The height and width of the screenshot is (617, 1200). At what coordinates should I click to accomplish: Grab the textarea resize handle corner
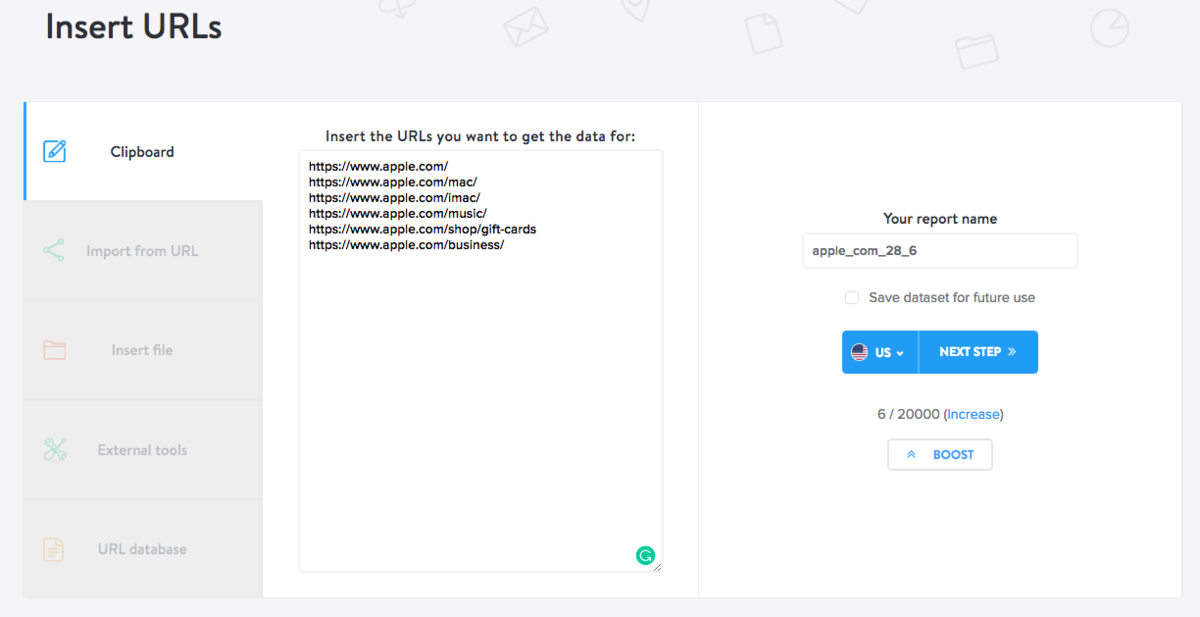click(x=657, y=567)
